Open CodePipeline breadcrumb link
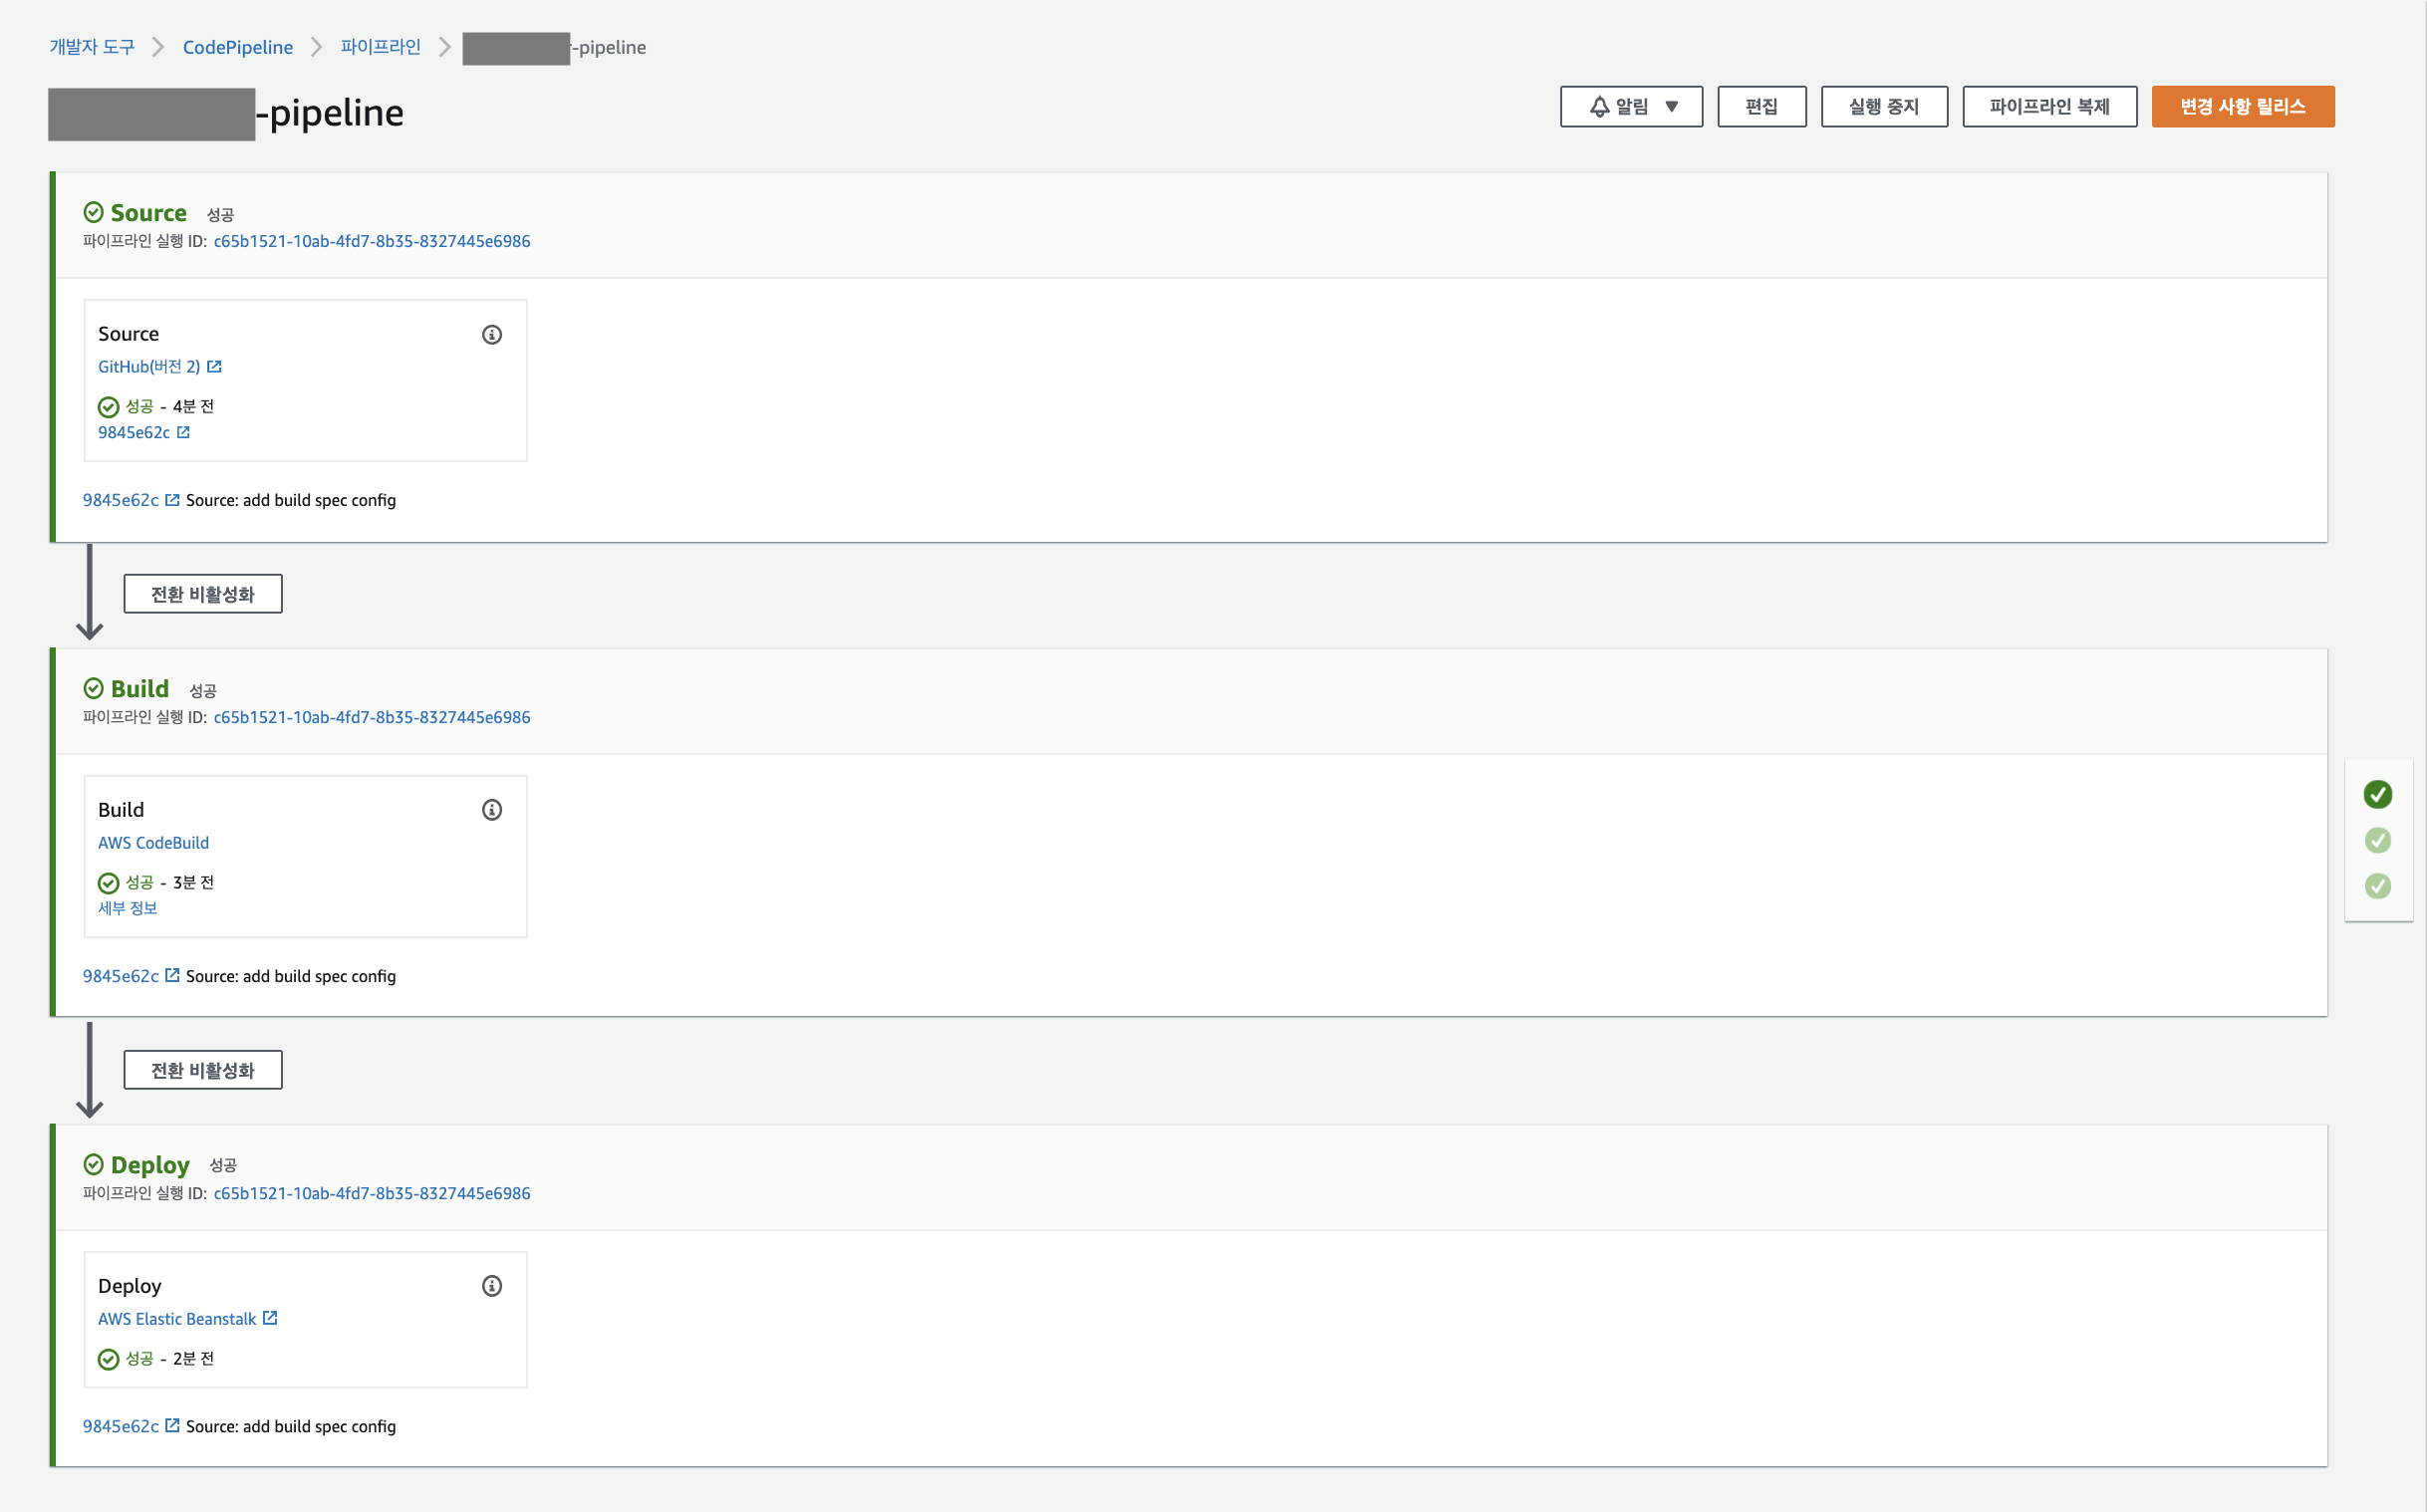Viewport: 2427px width, 1512px height. coord(238,47)
